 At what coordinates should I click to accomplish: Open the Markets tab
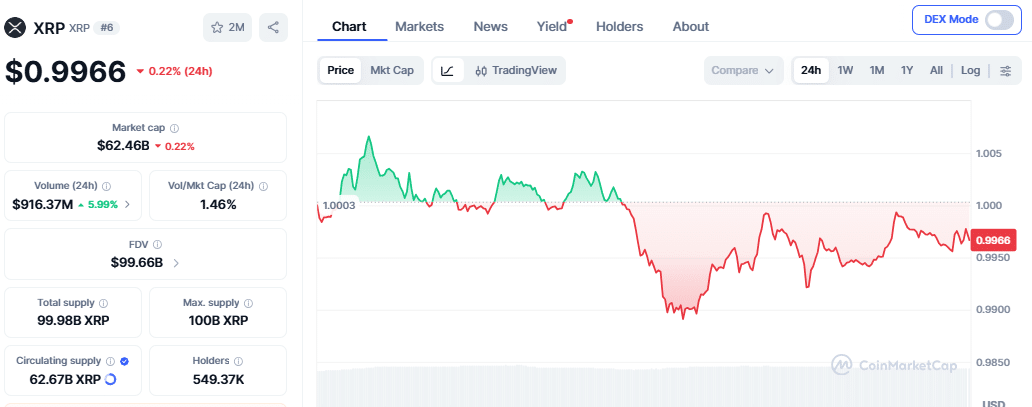419,27
